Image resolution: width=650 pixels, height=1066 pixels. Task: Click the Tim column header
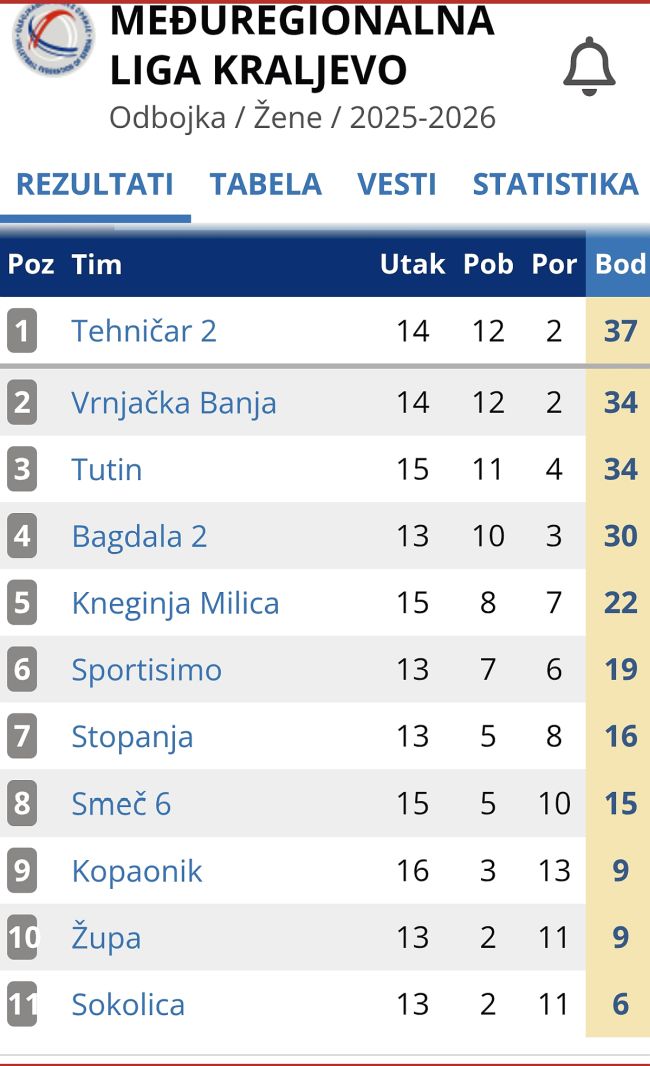click(x=96, y=264)
